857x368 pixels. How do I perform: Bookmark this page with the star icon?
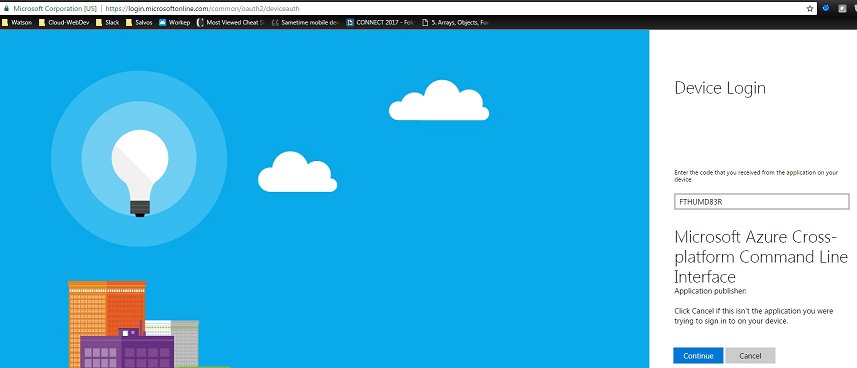pos(810,9)
